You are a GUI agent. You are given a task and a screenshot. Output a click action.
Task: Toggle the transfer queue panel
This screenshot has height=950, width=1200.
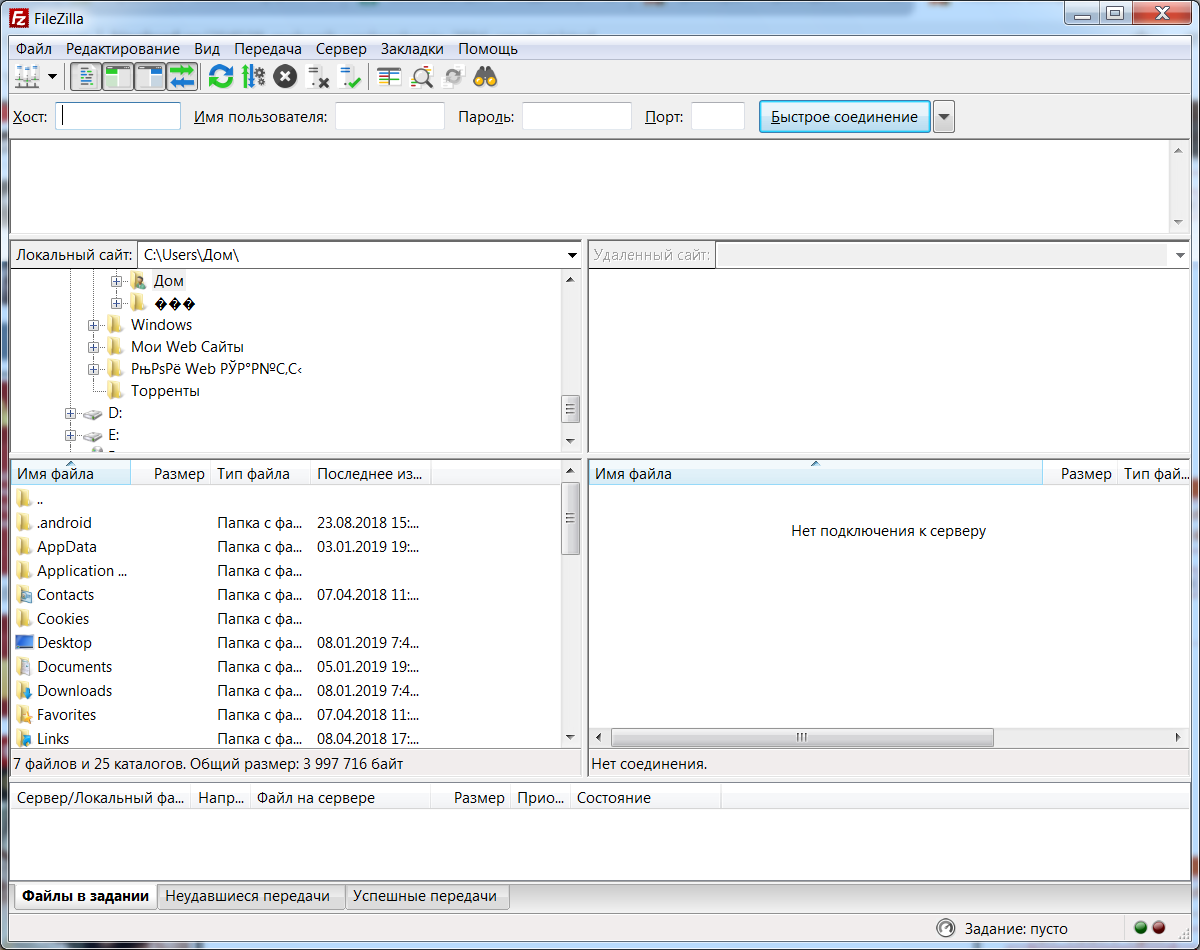click(181, 76)
